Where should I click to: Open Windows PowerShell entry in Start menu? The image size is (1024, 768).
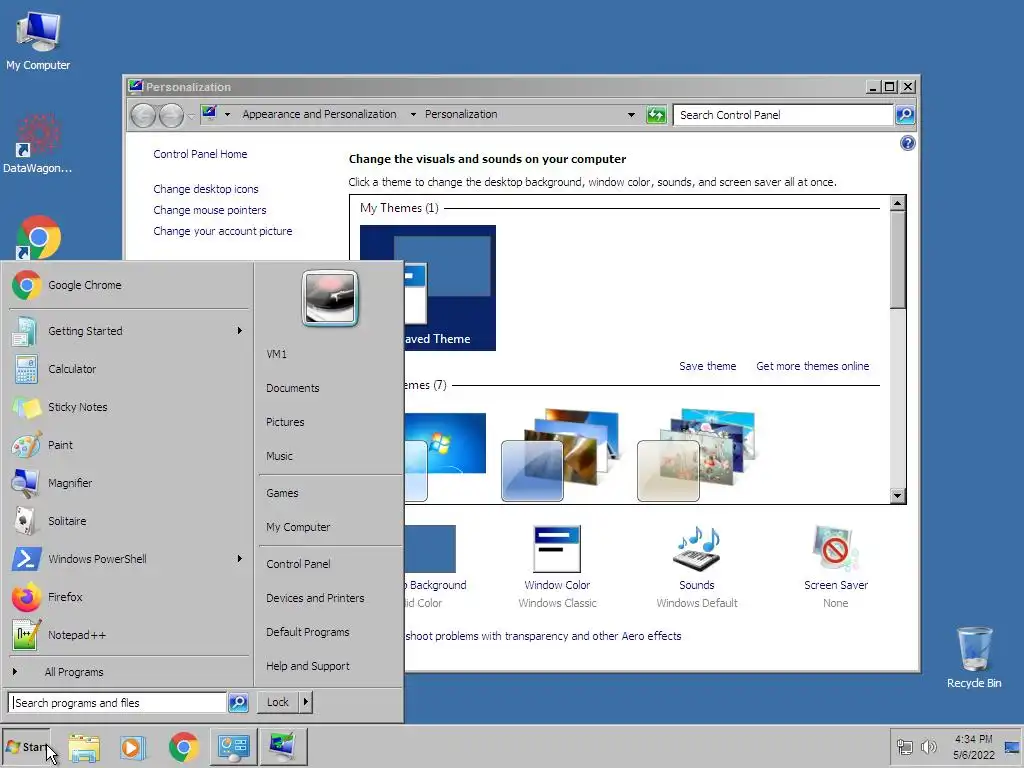point(129,559)
